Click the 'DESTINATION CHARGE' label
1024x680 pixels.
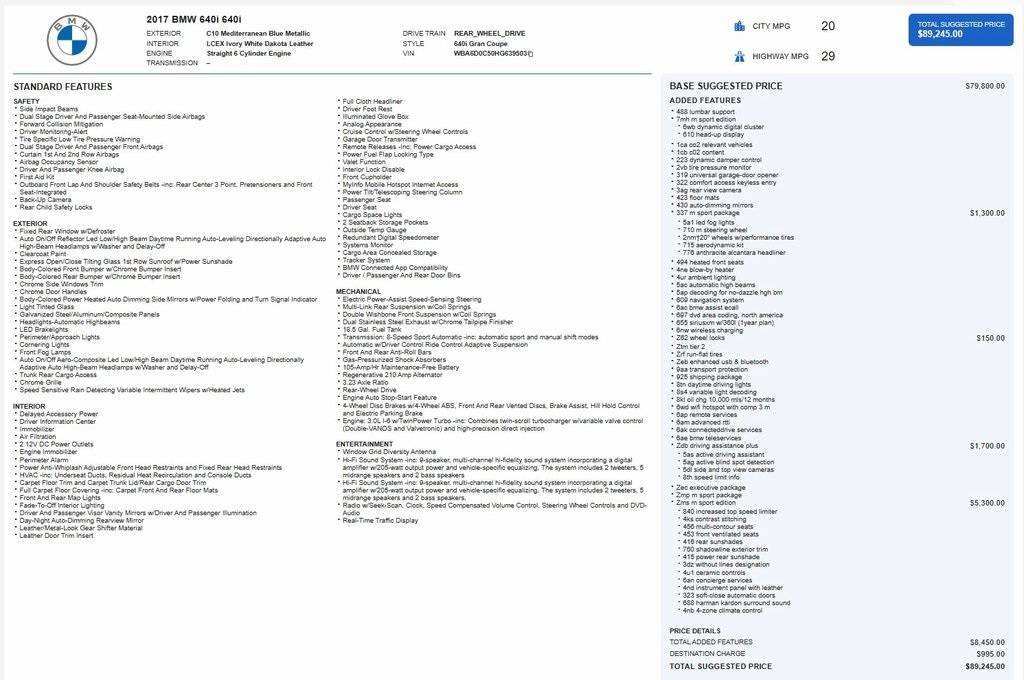(707, 654)
